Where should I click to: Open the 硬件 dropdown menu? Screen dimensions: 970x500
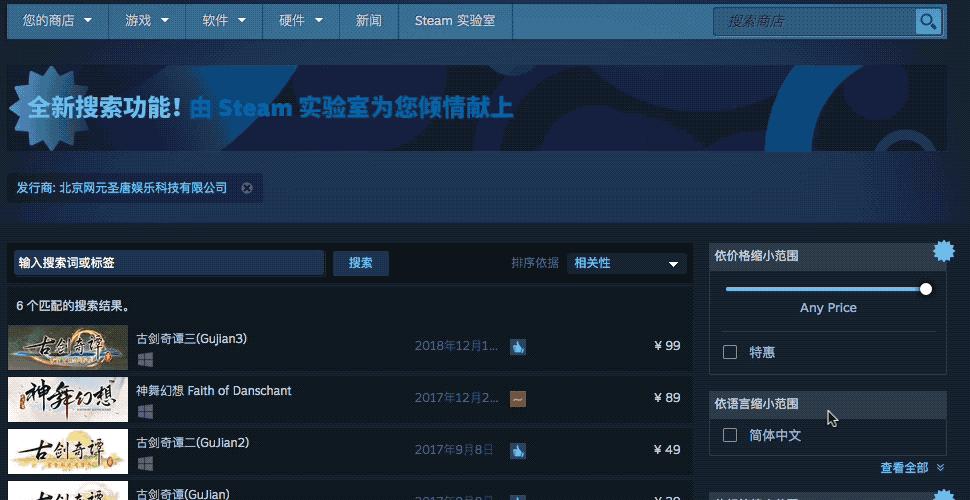pos(301,21)
